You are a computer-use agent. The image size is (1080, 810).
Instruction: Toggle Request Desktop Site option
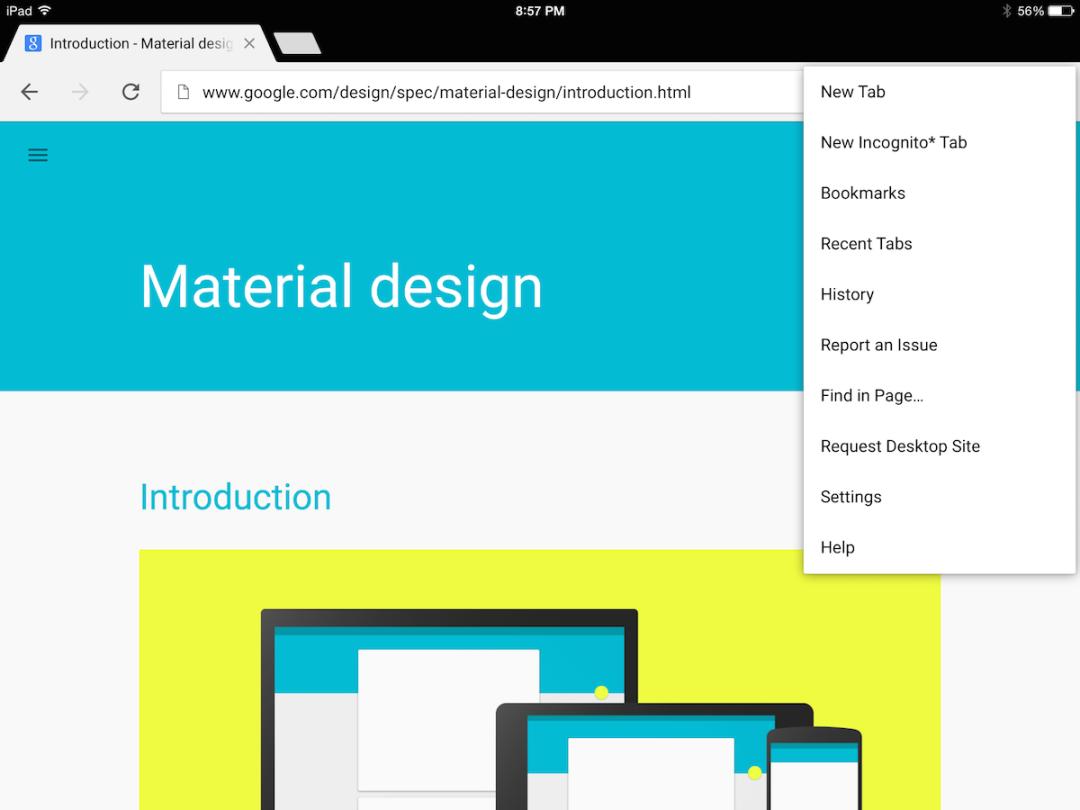(900, 446)
